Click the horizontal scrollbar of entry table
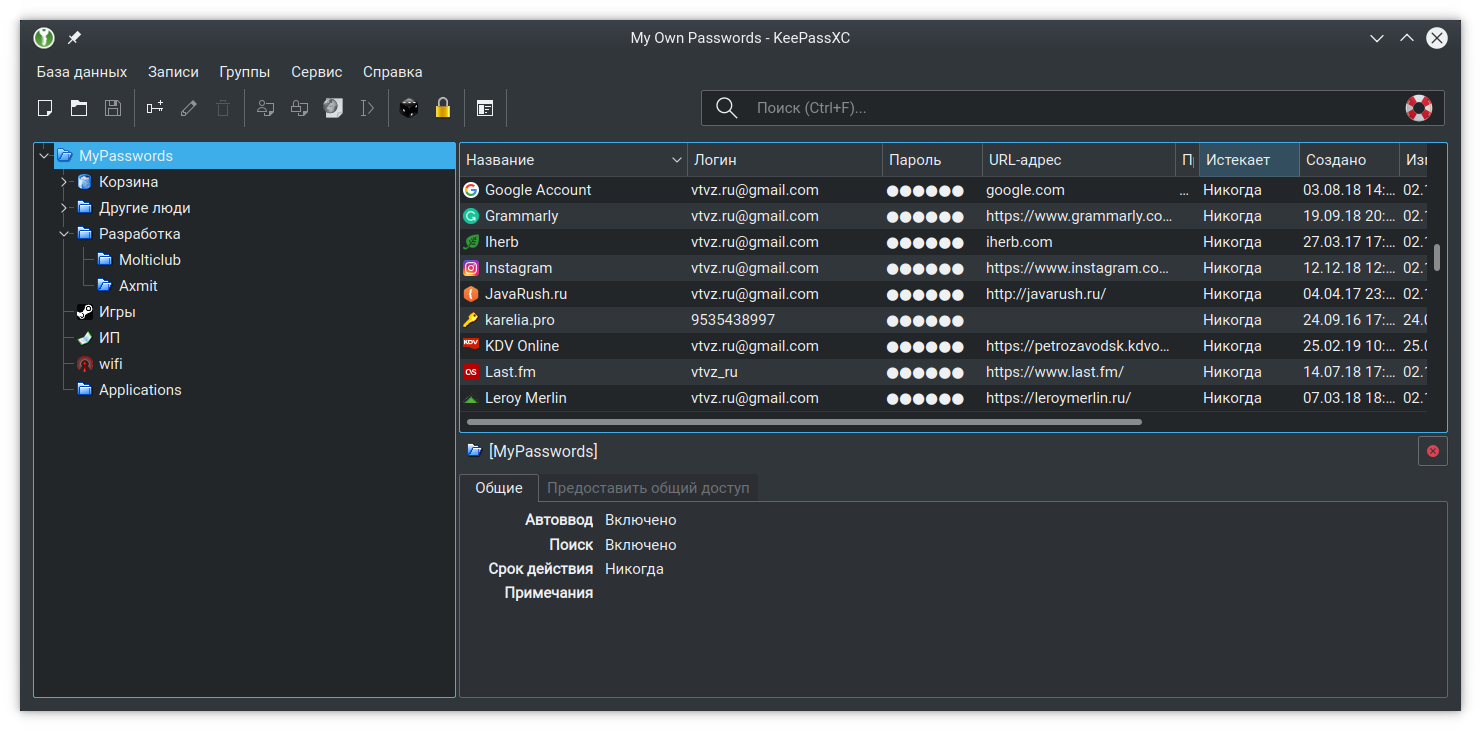Viewport: 1481px width, 731px height. (x=804, y=422)
